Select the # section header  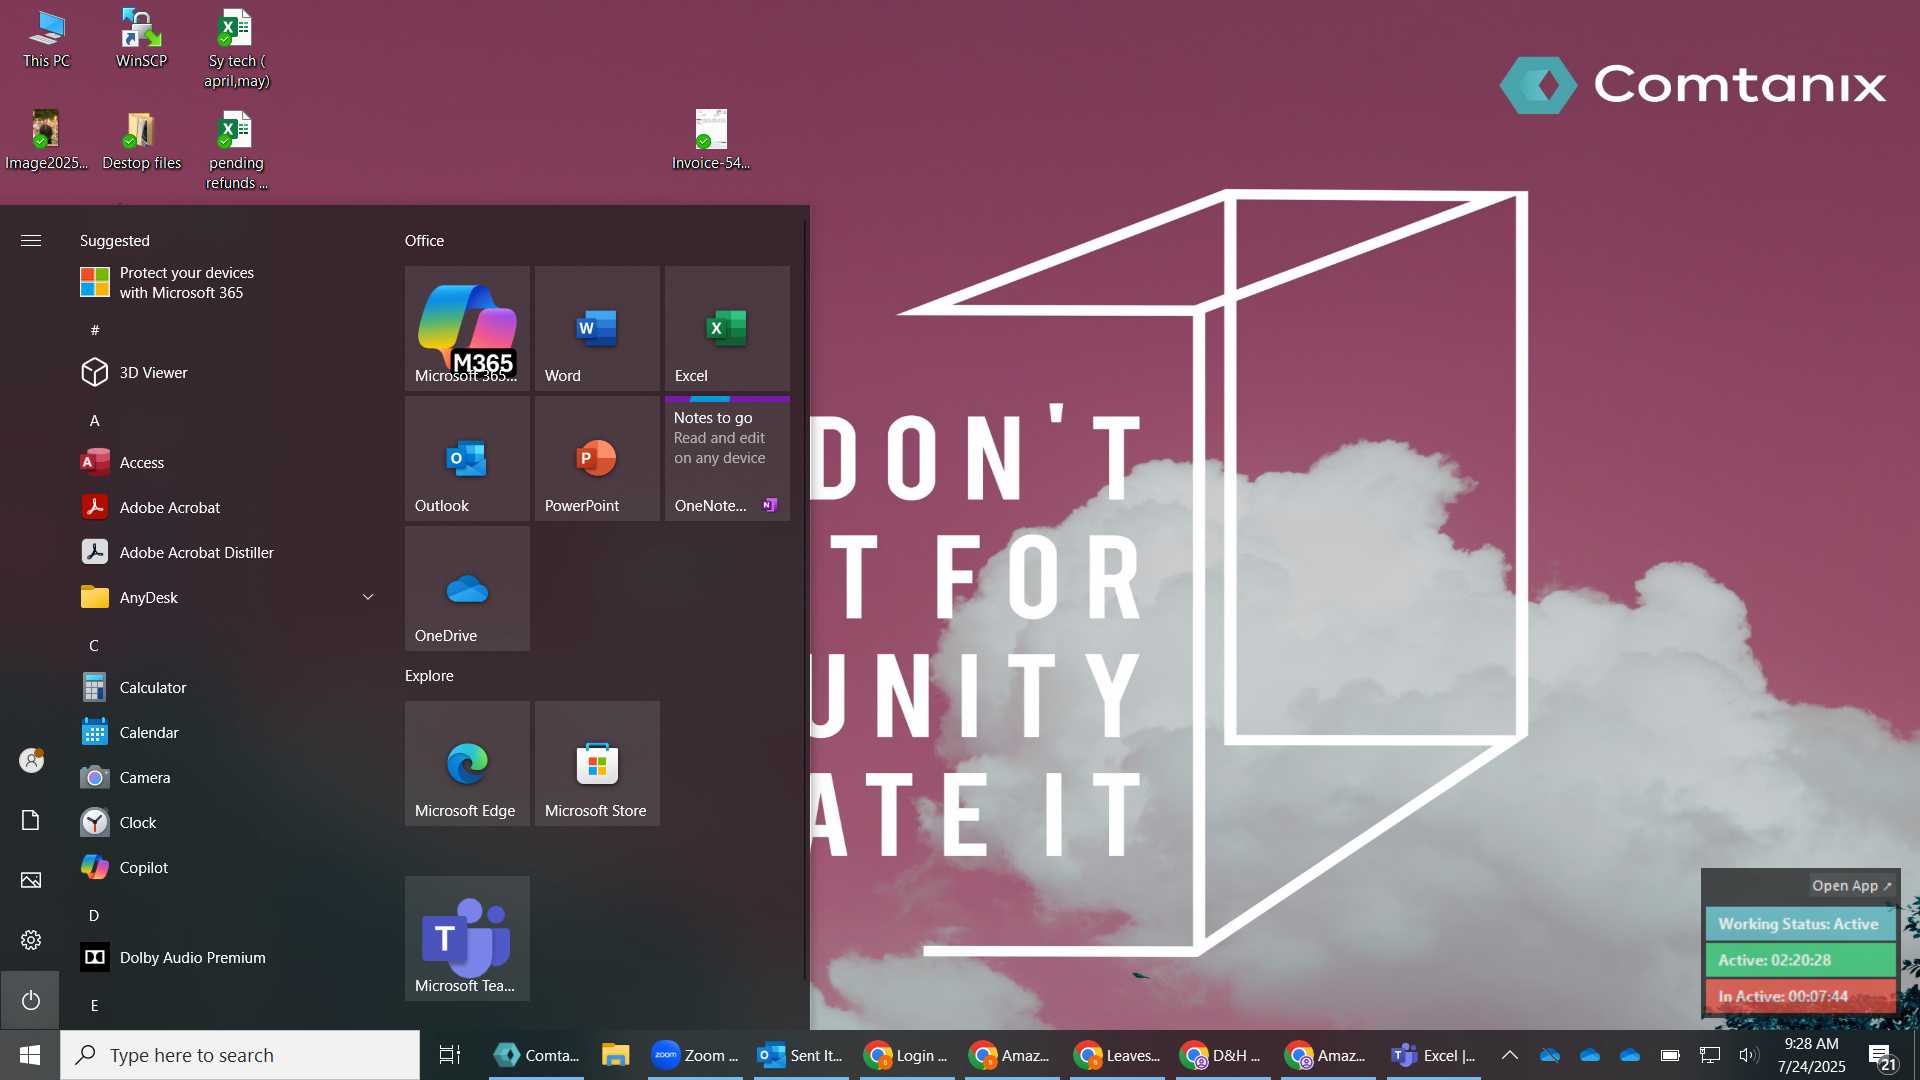click(95, 330)
